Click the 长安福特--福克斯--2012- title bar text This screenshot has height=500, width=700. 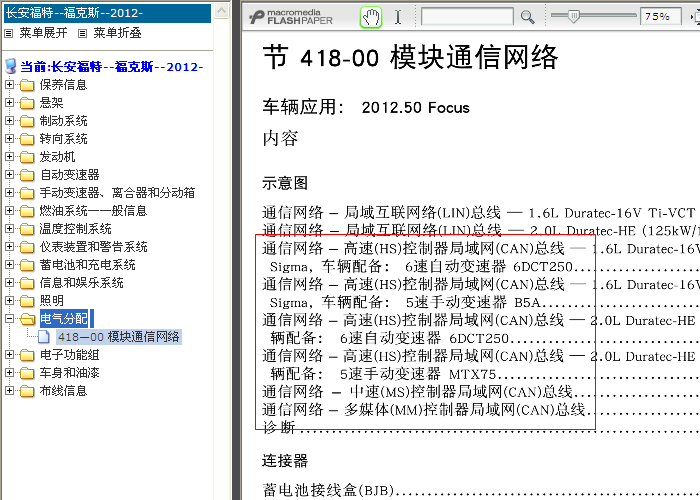tap(74, 12)
